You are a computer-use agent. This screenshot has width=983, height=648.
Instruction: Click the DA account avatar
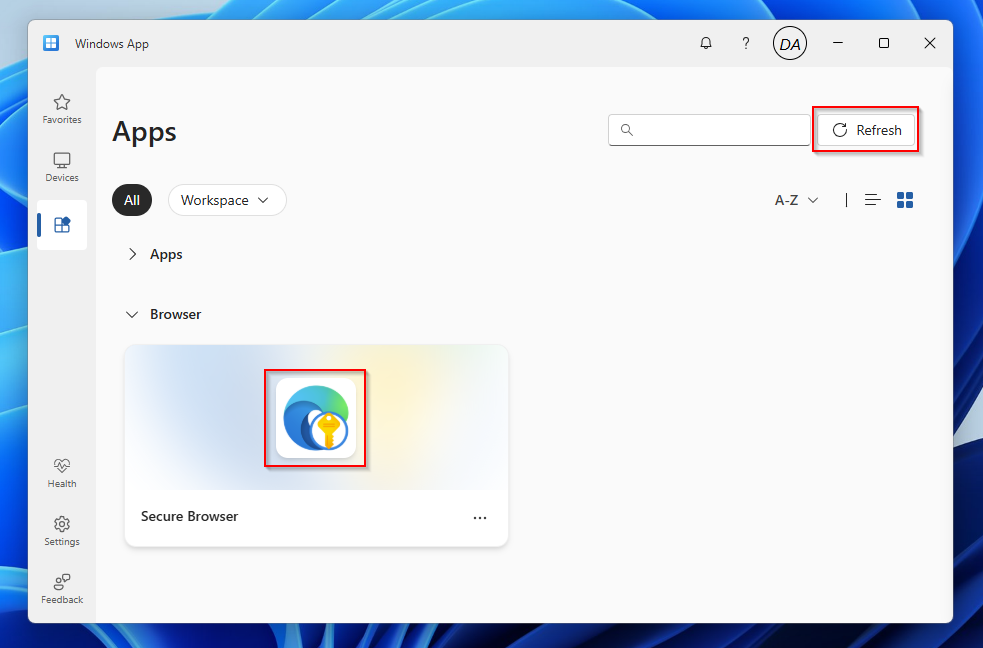click(x=789, y=44)
